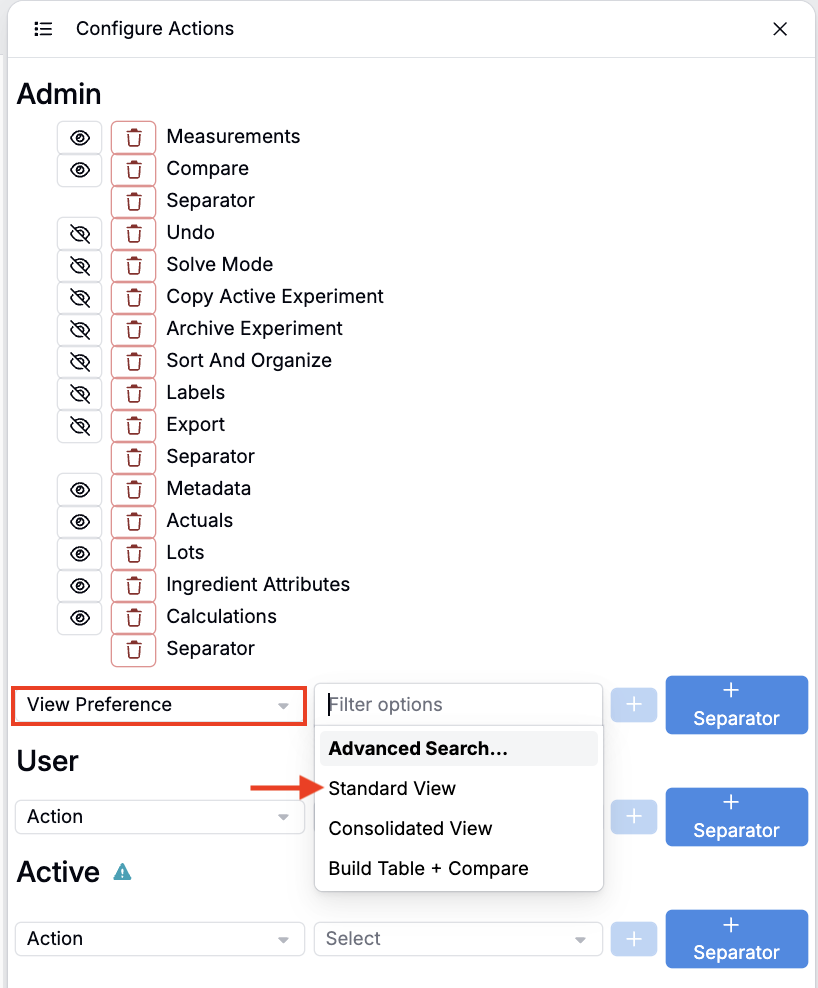This screenshot has height=988, width=818.
Task: Open the View Preference dropdown
Action: 158,705
